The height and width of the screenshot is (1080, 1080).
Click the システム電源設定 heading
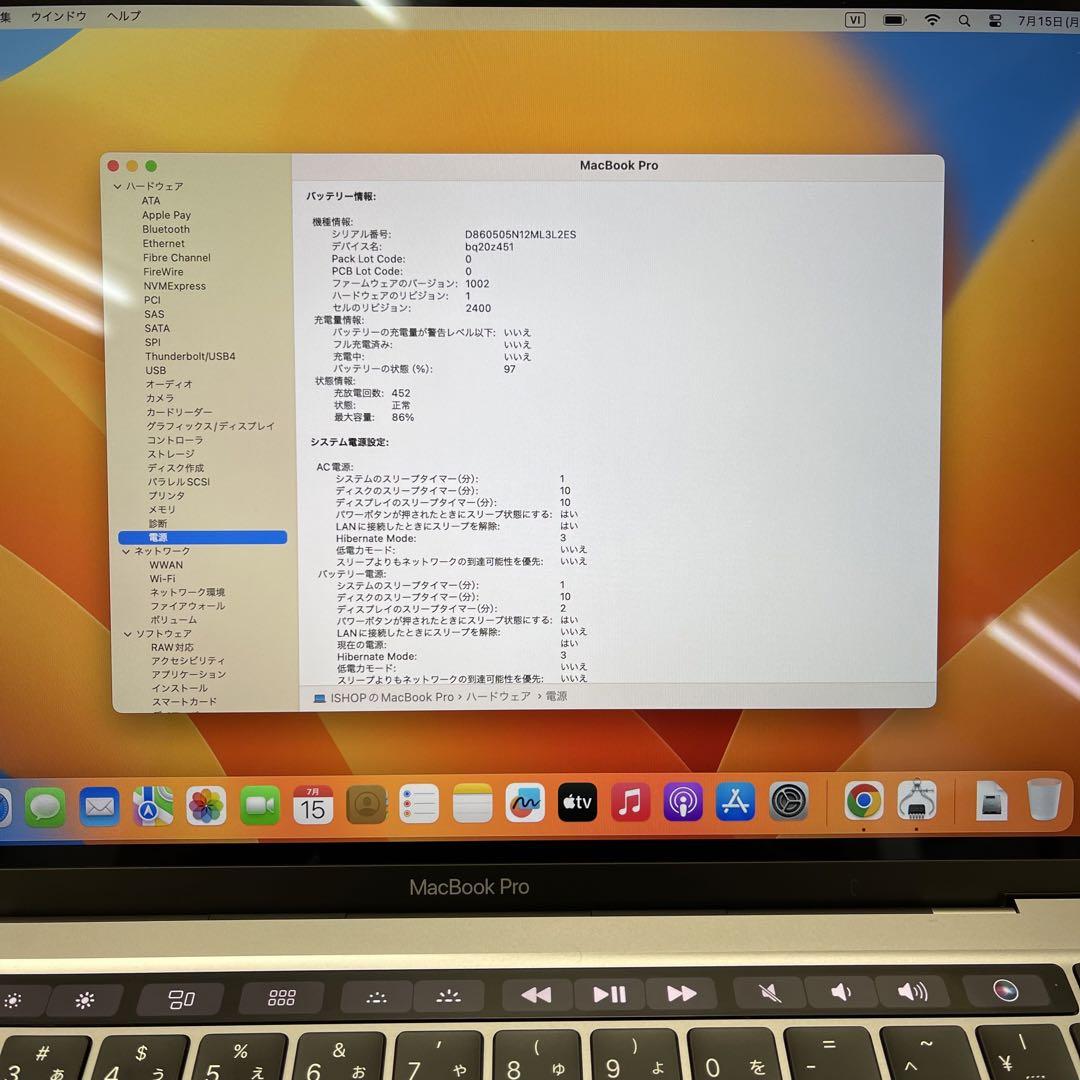click(349, 442)
